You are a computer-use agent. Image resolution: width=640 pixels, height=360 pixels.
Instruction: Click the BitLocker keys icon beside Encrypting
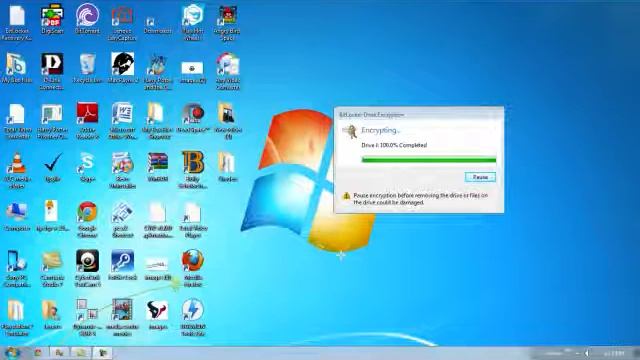[350, 131]
